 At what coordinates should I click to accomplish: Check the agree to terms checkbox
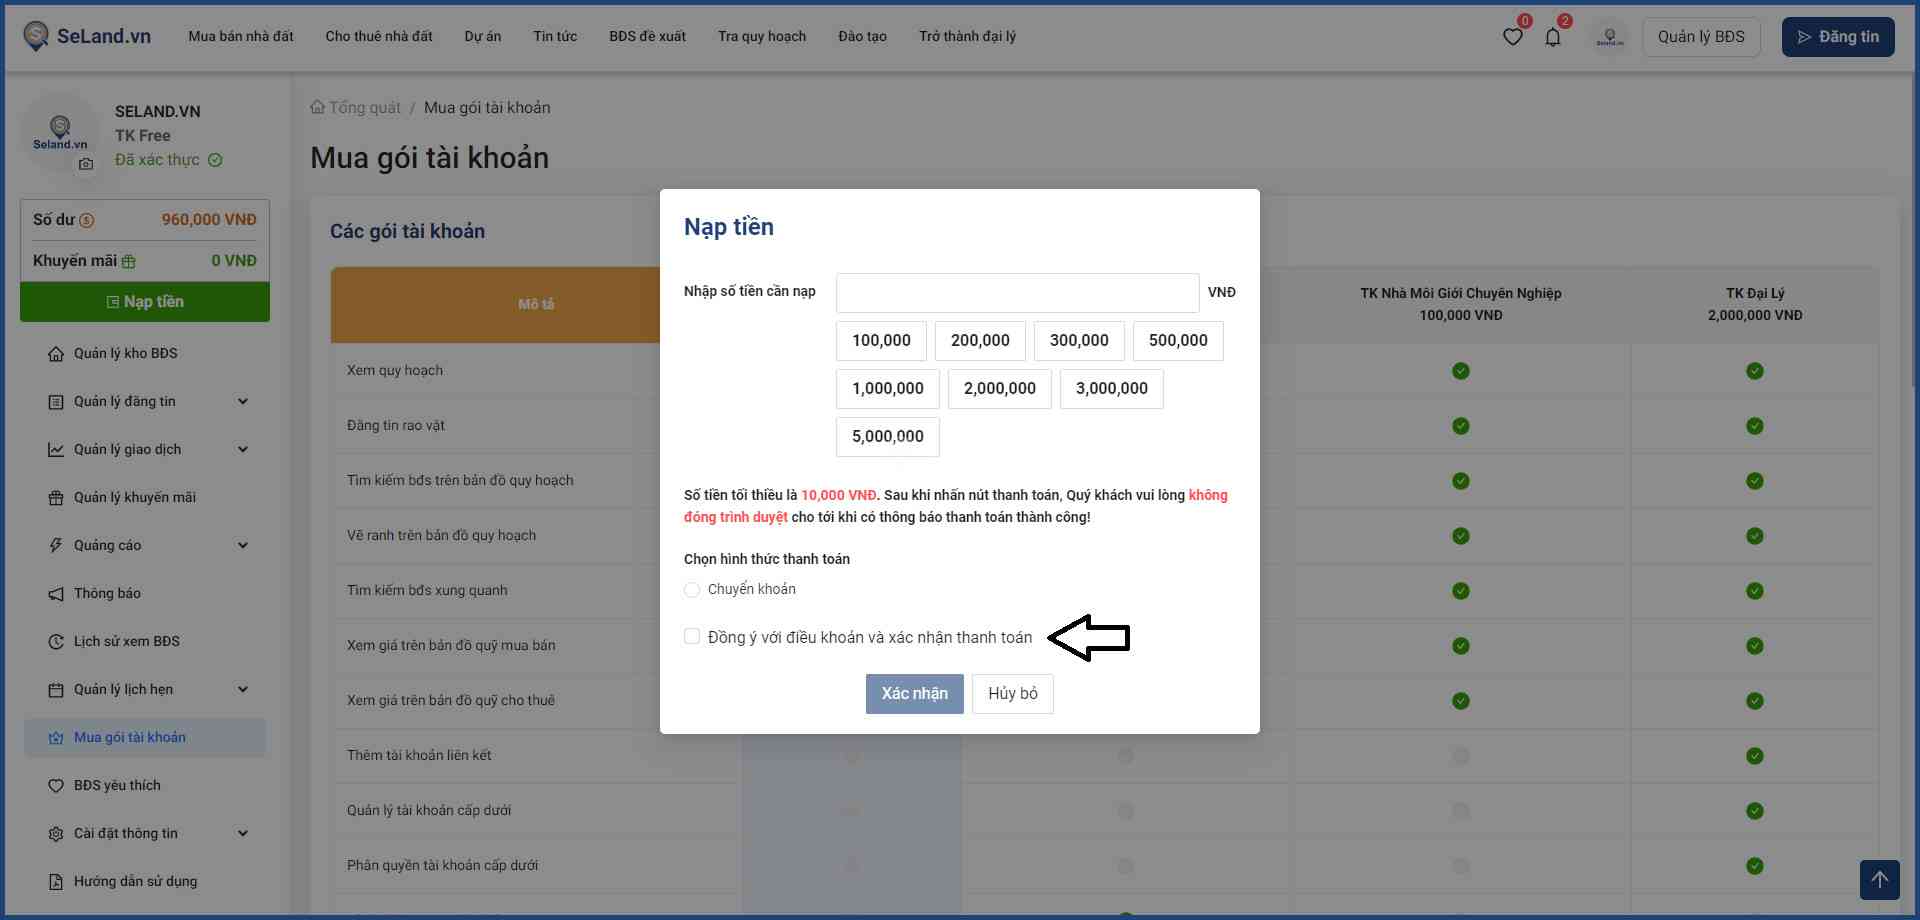692,637
